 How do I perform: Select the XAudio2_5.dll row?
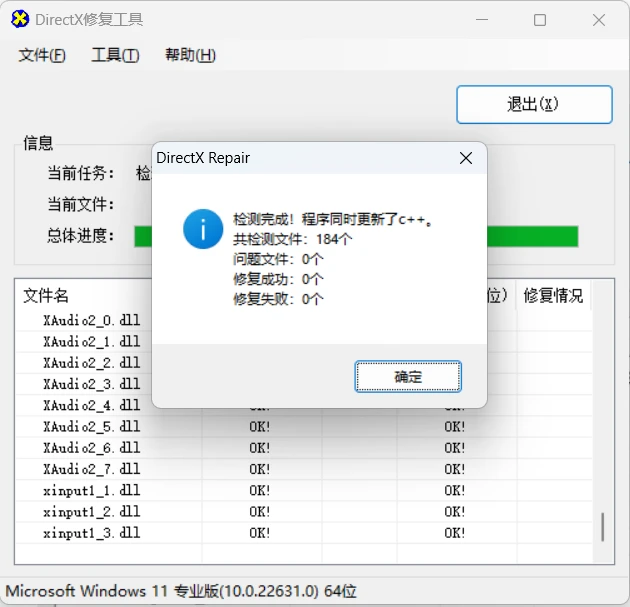point(304,427)
